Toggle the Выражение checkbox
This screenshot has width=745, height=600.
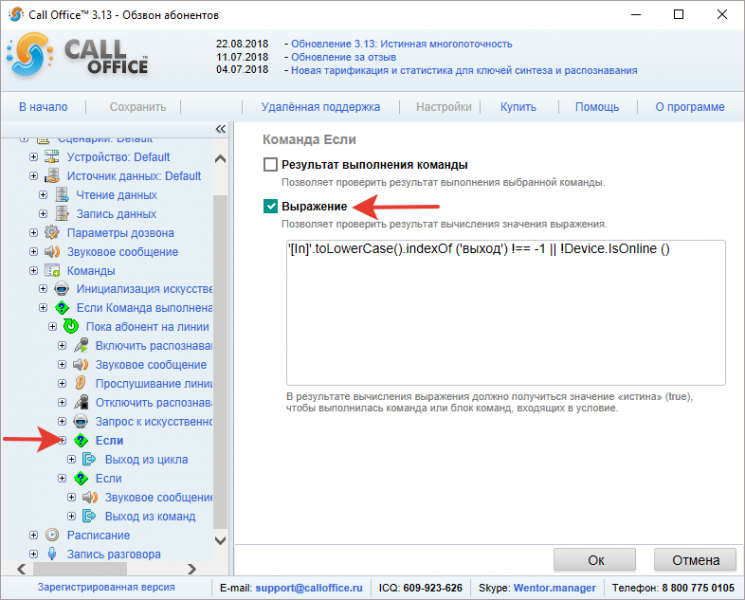point(270,206)
